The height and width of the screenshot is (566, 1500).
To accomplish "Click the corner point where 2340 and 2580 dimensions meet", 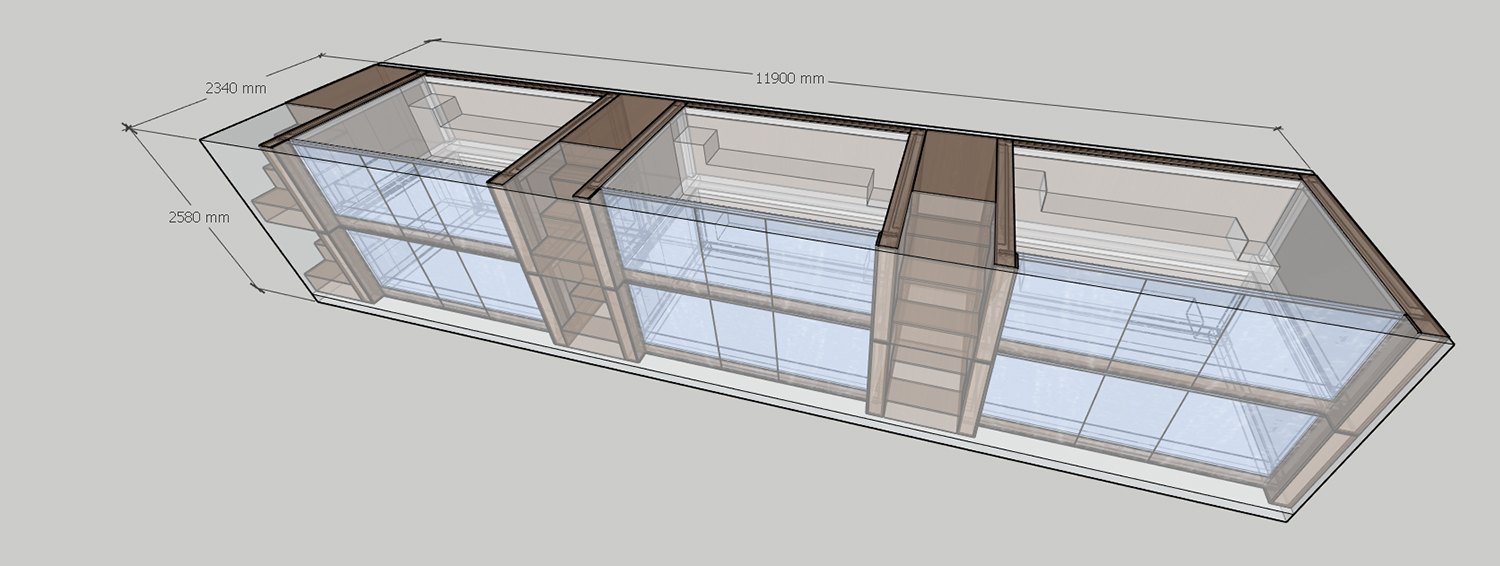I will click(x=127, y=127).
